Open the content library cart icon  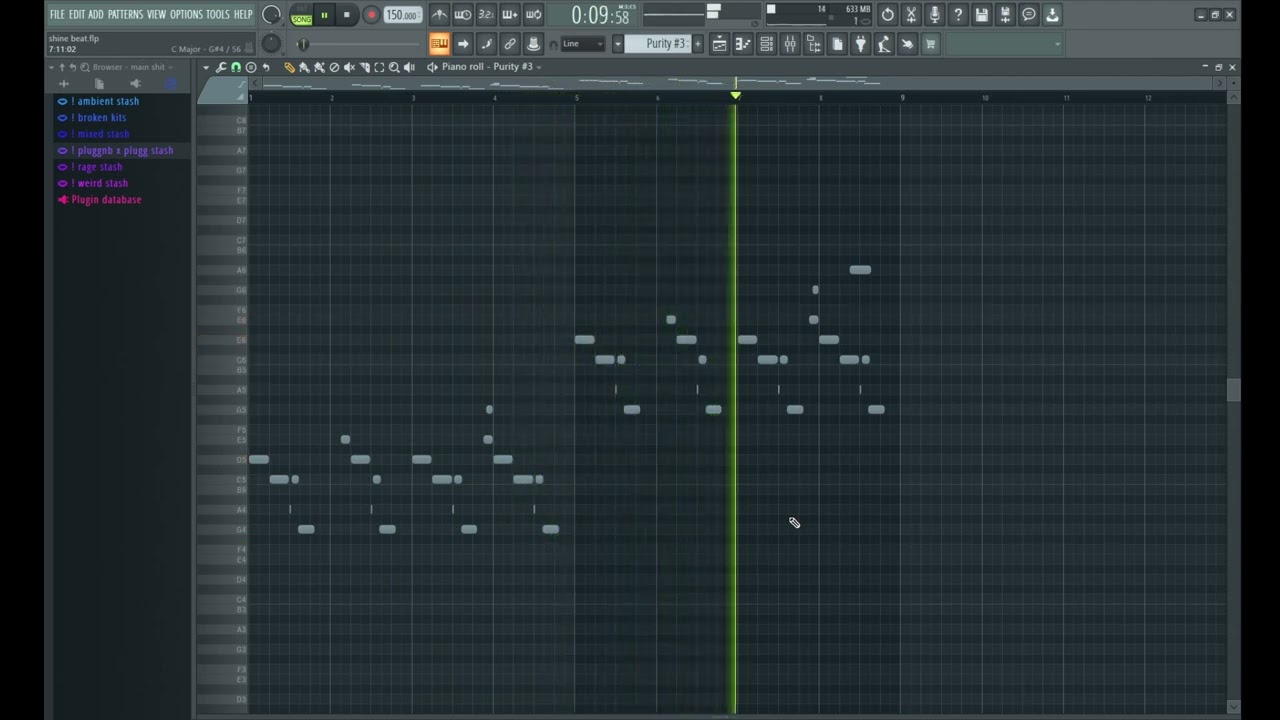pyautogui.click(x=931, y=44)
